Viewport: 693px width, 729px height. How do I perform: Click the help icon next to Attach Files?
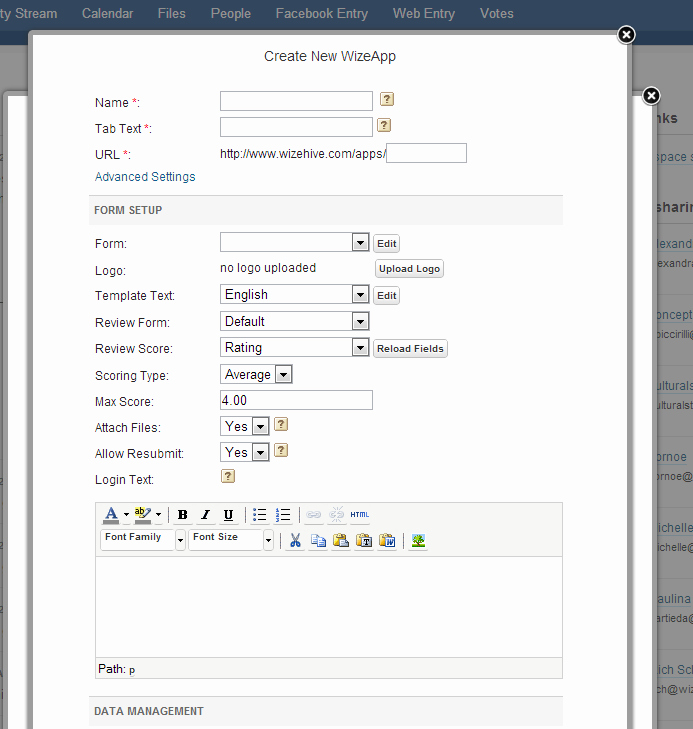(281, 424)
